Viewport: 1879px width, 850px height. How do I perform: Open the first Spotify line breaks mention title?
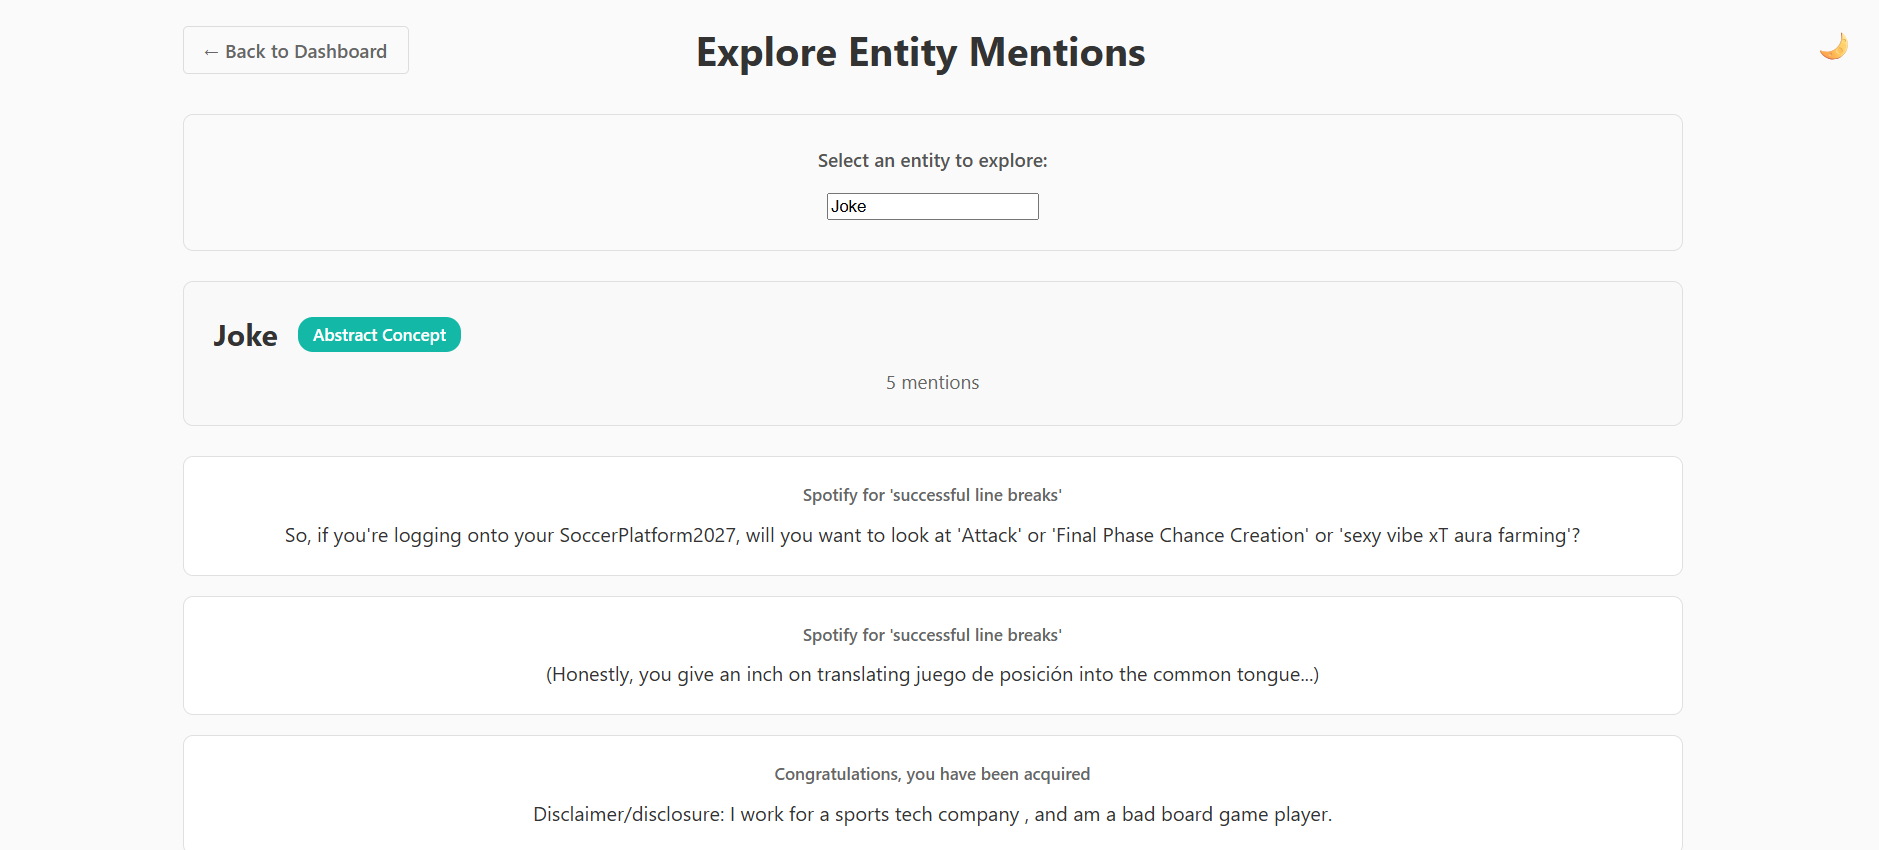click(932, 496)
